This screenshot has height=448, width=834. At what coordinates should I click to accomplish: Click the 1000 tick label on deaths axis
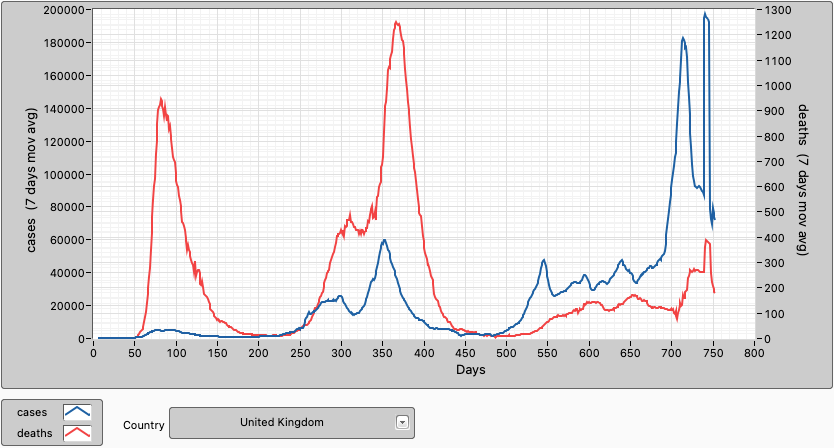tap(779, 86)
